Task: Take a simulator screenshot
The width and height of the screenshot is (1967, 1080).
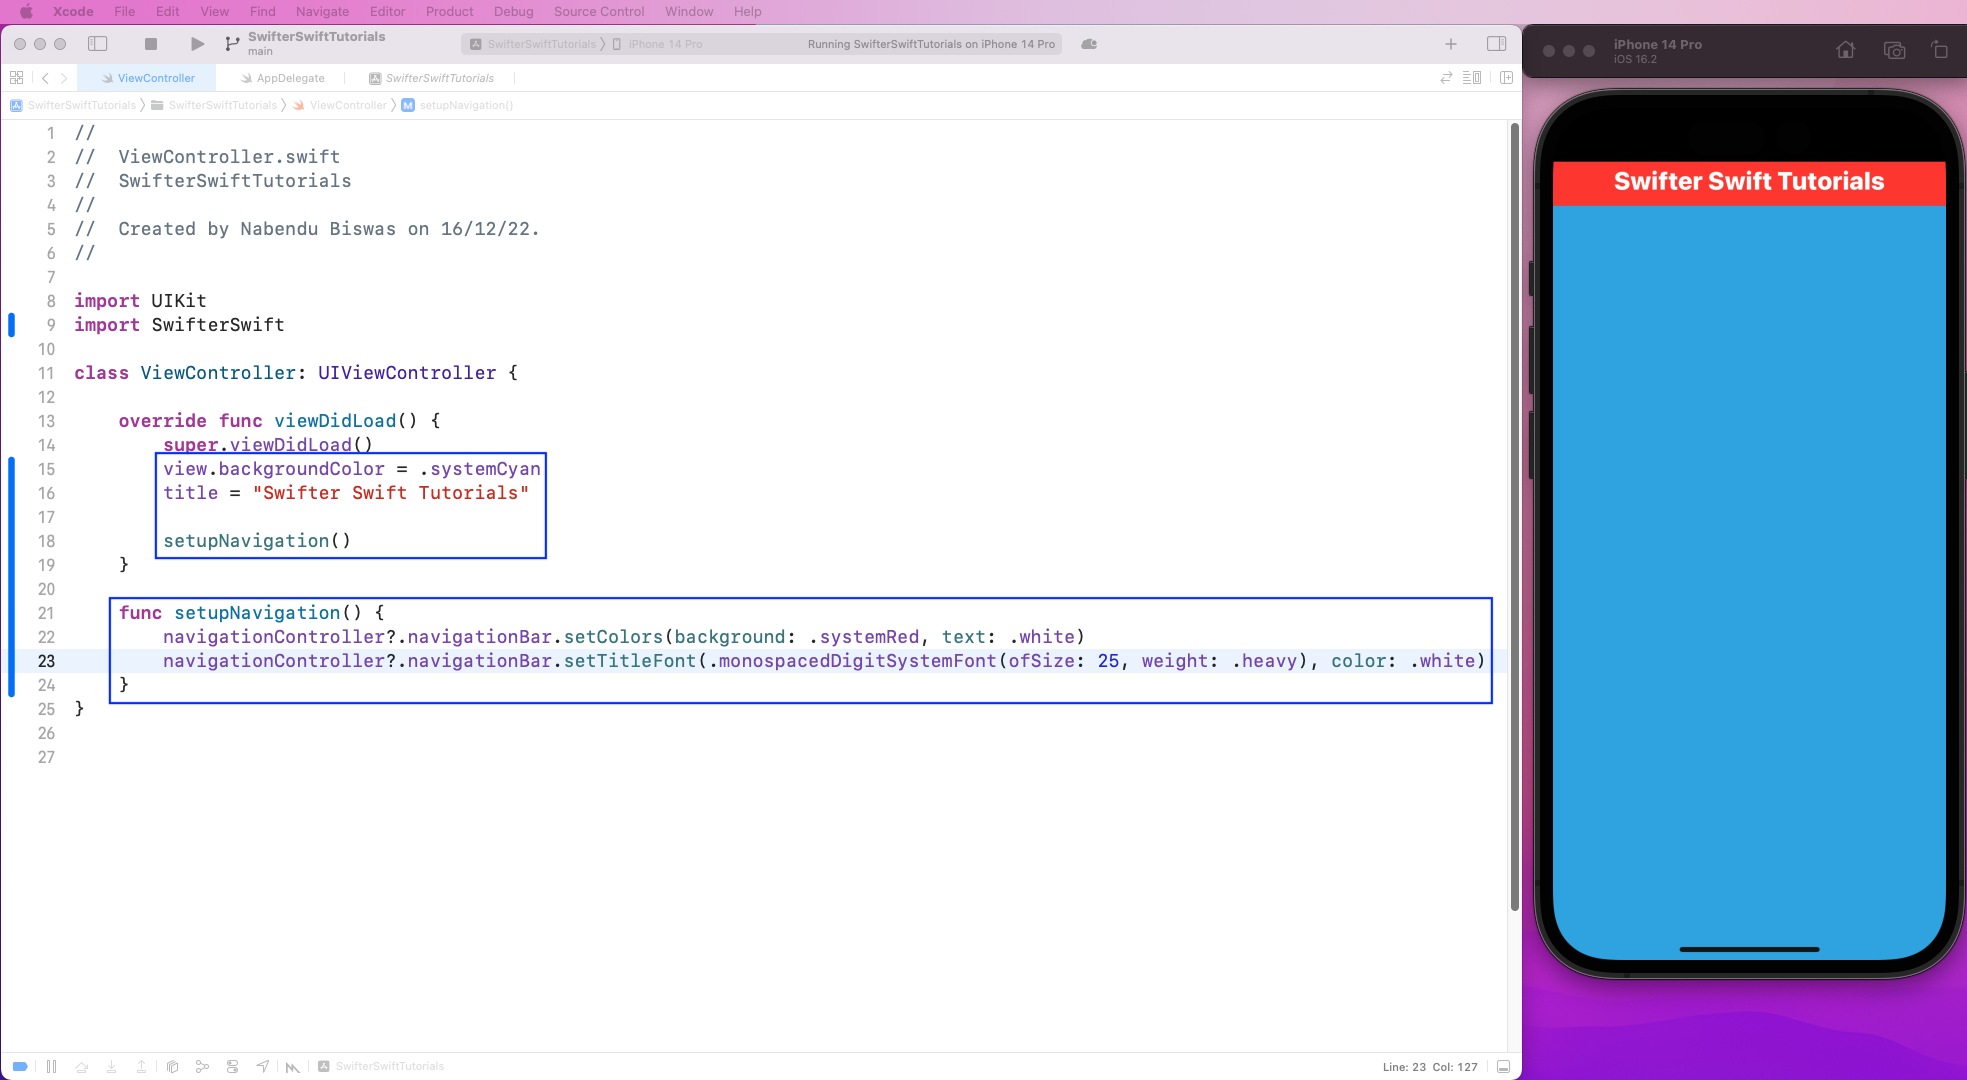Action: click(1894, 50)
